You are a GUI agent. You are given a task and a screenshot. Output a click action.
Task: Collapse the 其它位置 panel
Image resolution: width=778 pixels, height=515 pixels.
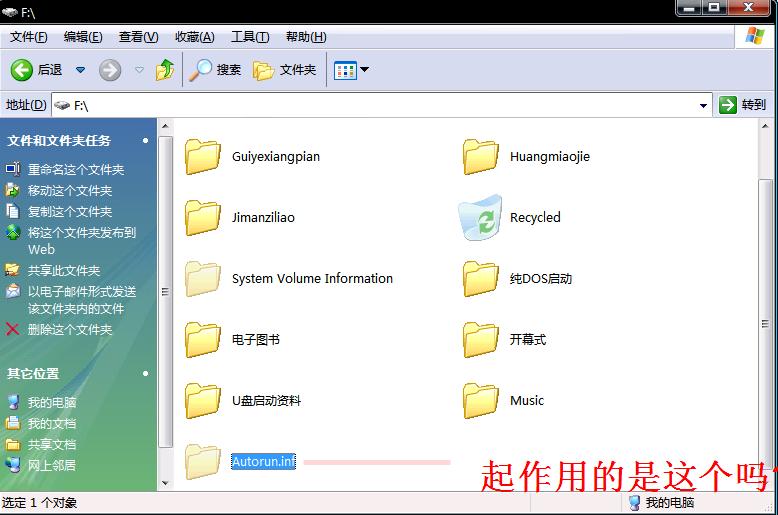click(x=145, y=374)
